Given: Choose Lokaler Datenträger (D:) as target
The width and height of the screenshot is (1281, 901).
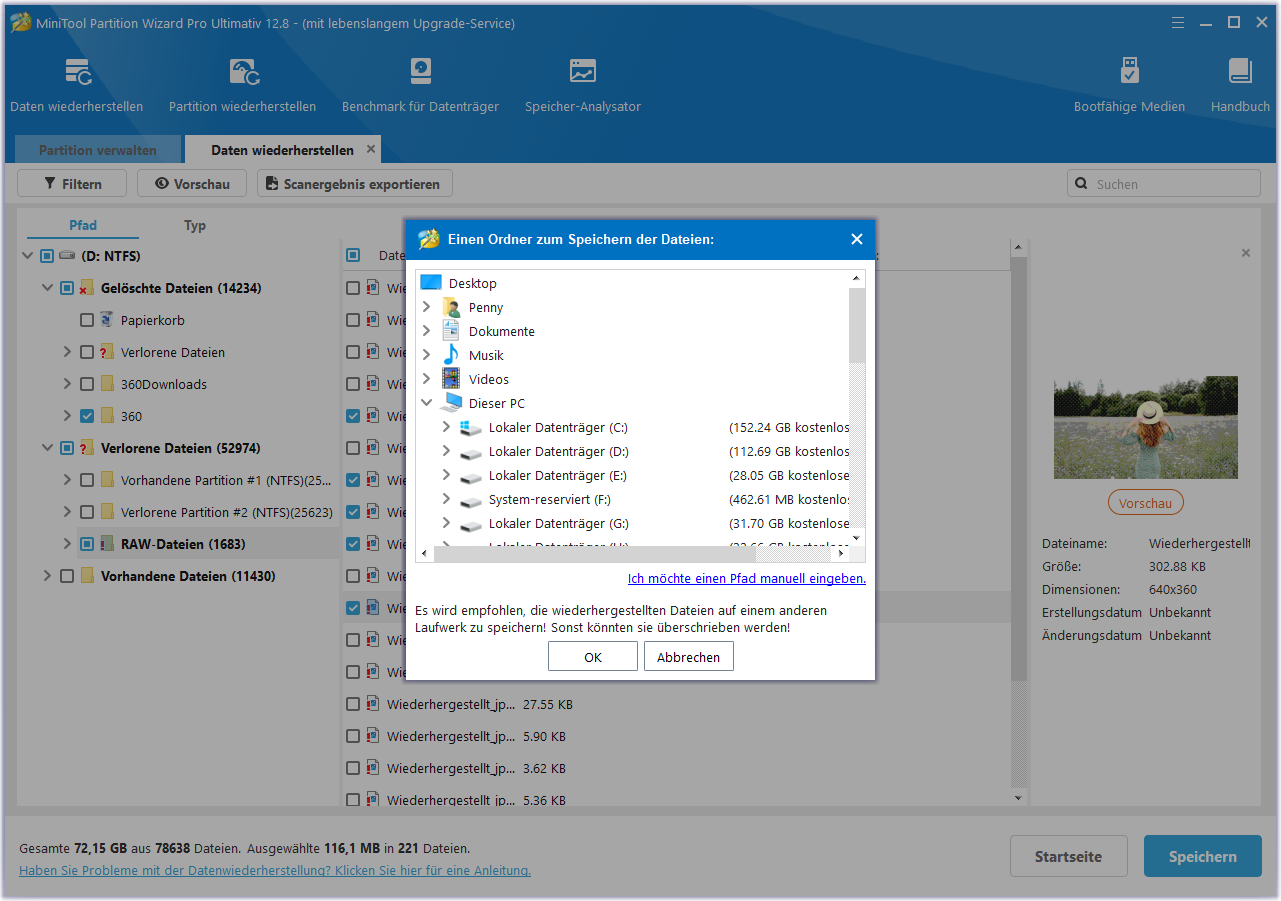Looking at the screenshot, I should point(558,451).
